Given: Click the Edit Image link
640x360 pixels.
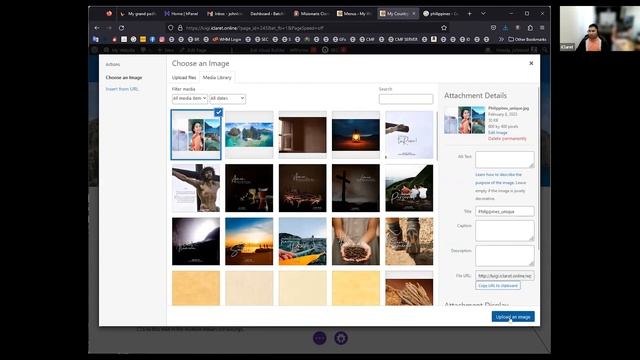Looking at the screenshot, I should pyautogui.click(x=498, y=133).
